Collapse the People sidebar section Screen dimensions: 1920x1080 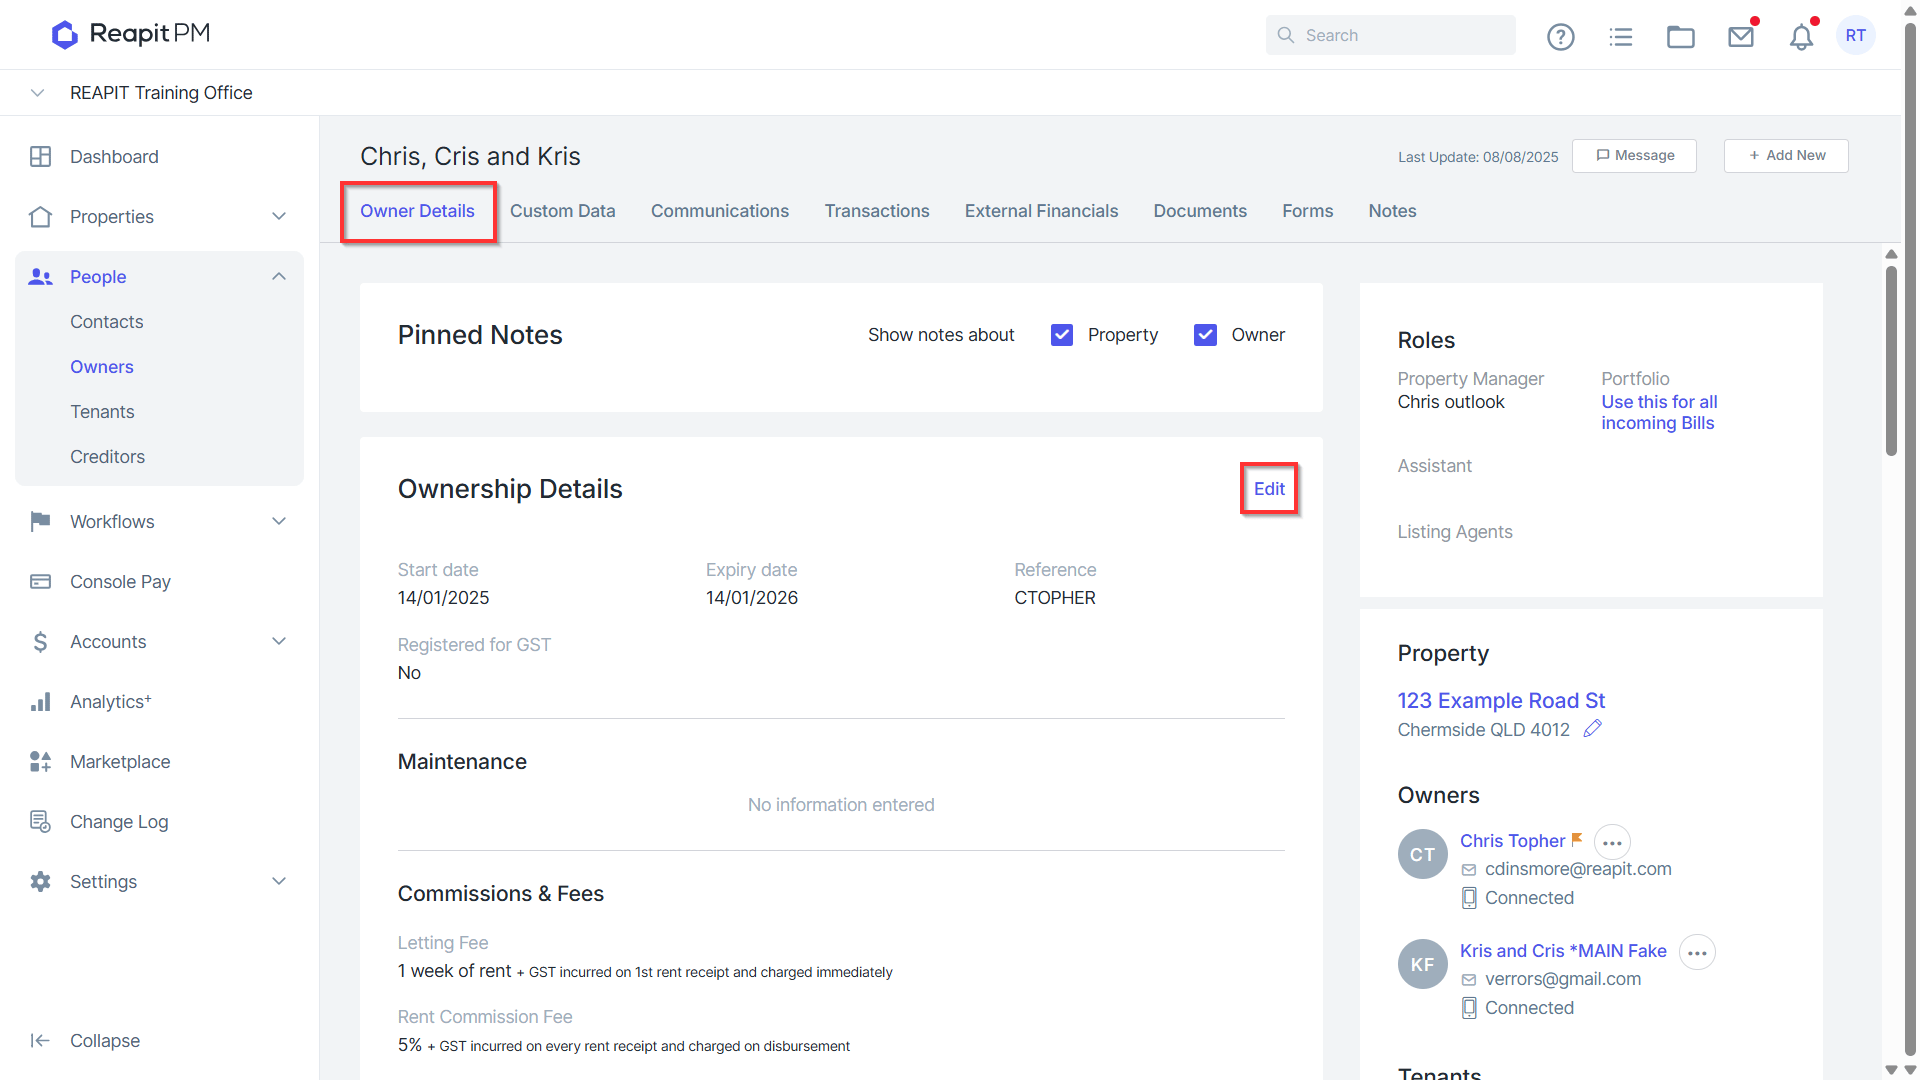click(x=279, y=277)
